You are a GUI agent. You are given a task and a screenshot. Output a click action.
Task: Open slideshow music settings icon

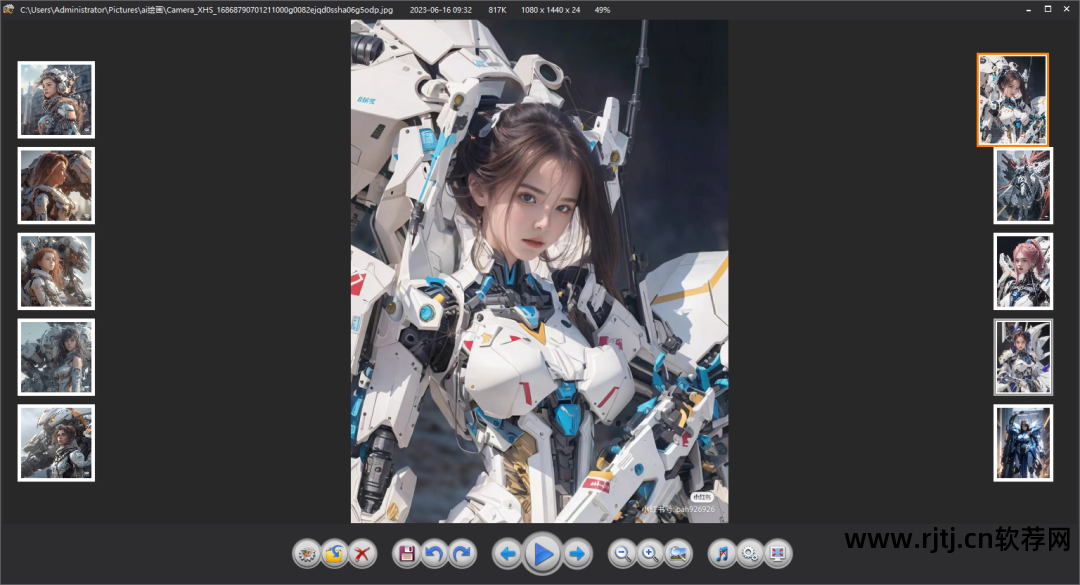pyautogui.click(x=722, y=553)
